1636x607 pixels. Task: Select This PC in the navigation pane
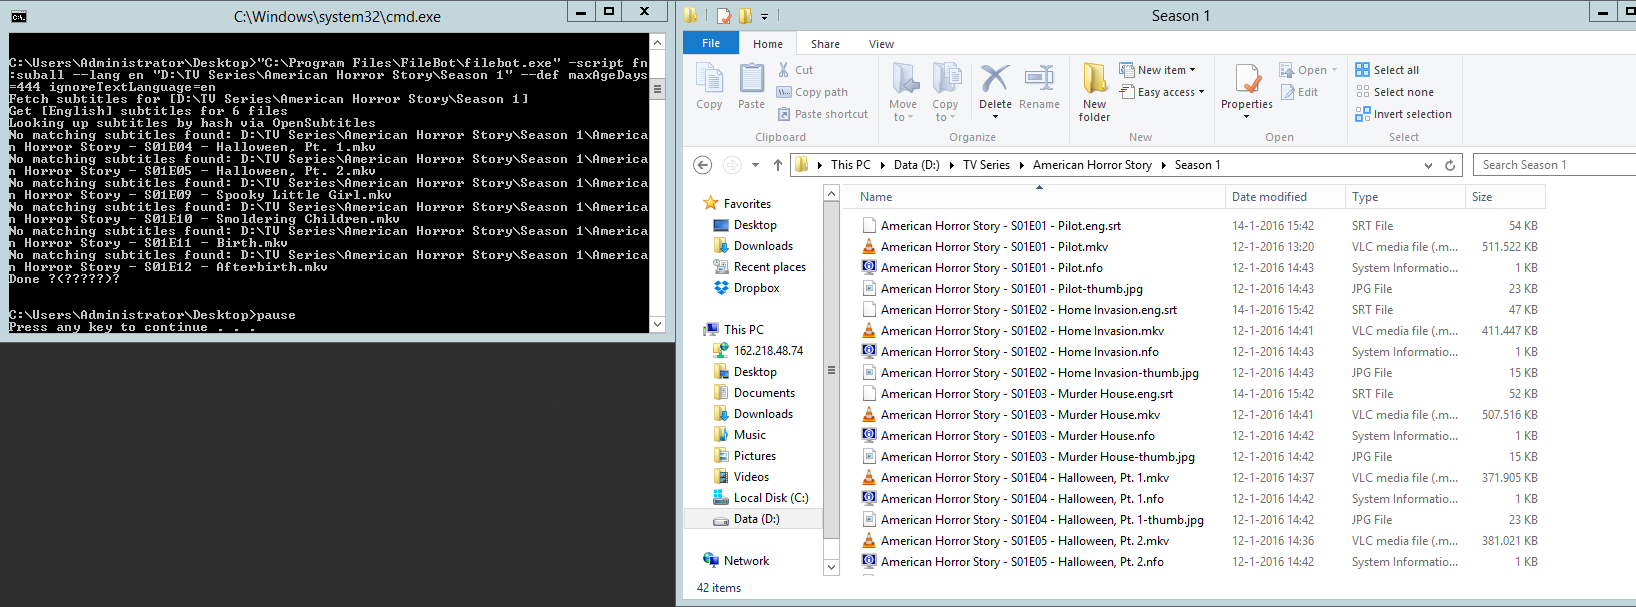tap(733, 329)
